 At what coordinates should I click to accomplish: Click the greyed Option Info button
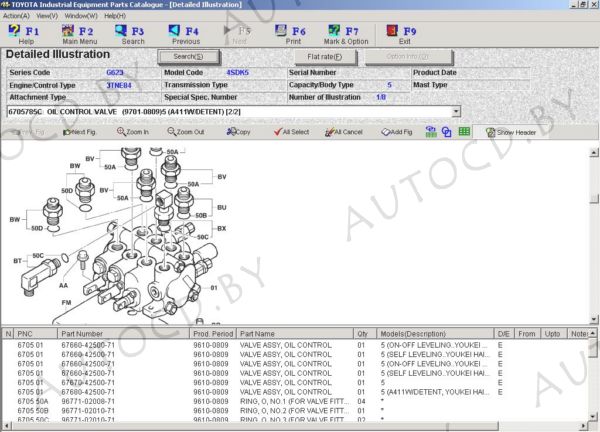(x=408, y=57)
